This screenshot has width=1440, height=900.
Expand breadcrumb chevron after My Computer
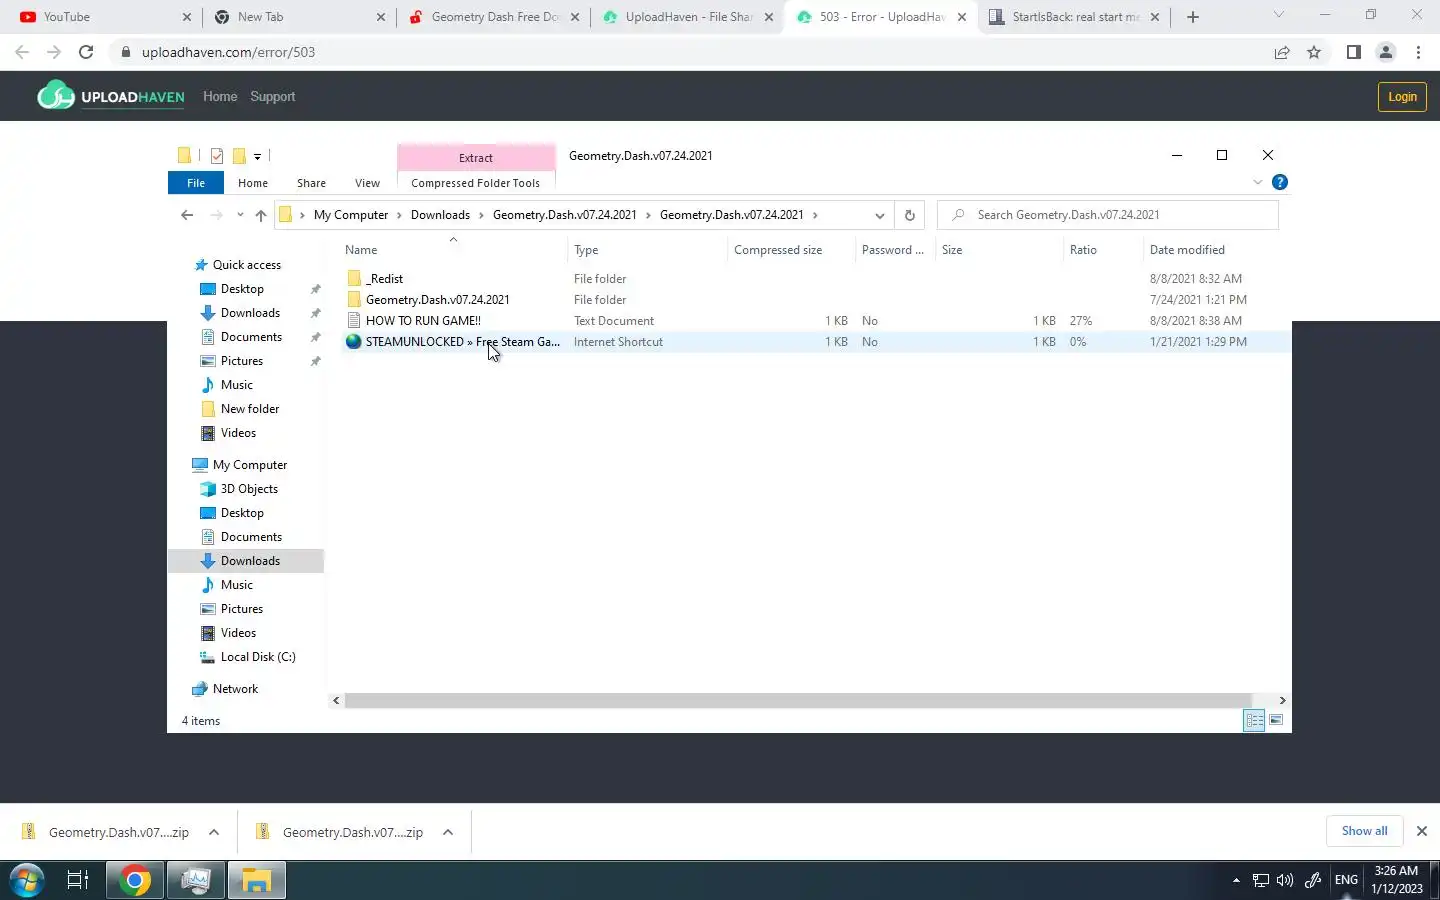(x=399, y=215)
